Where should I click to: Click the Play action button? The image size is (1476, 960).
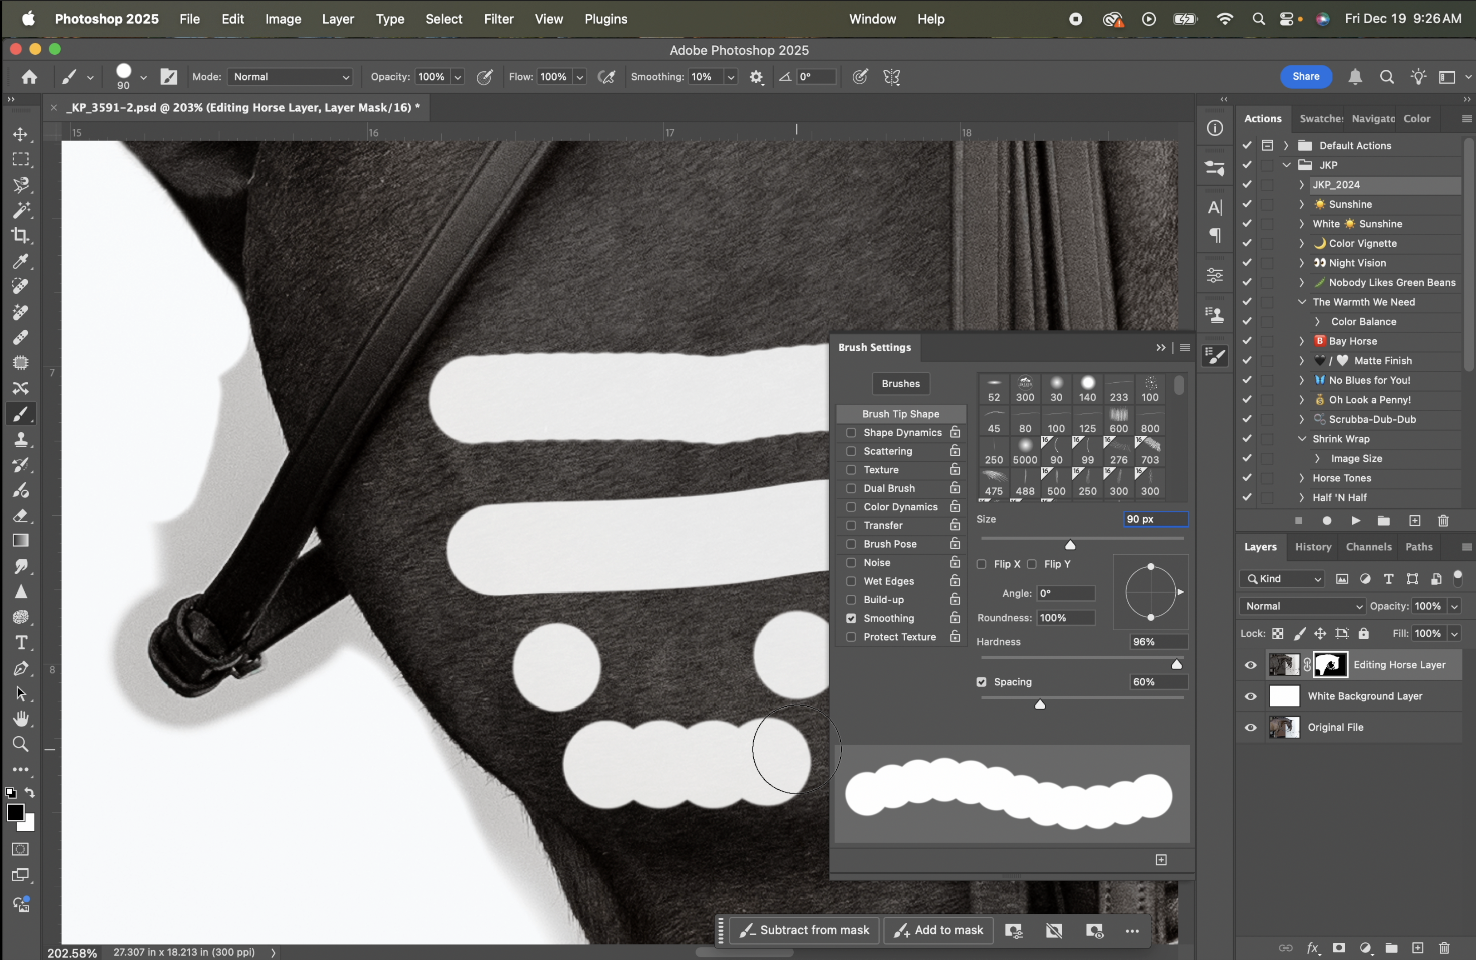coord(1355,521)
